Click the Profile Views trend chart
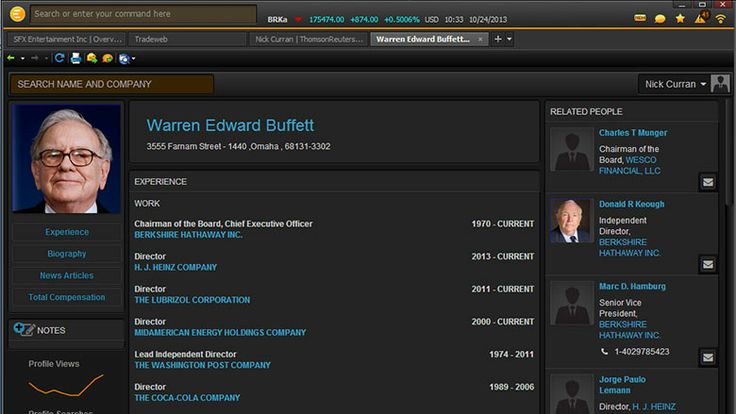The image size is (736, 414). [x=66, y=385]
